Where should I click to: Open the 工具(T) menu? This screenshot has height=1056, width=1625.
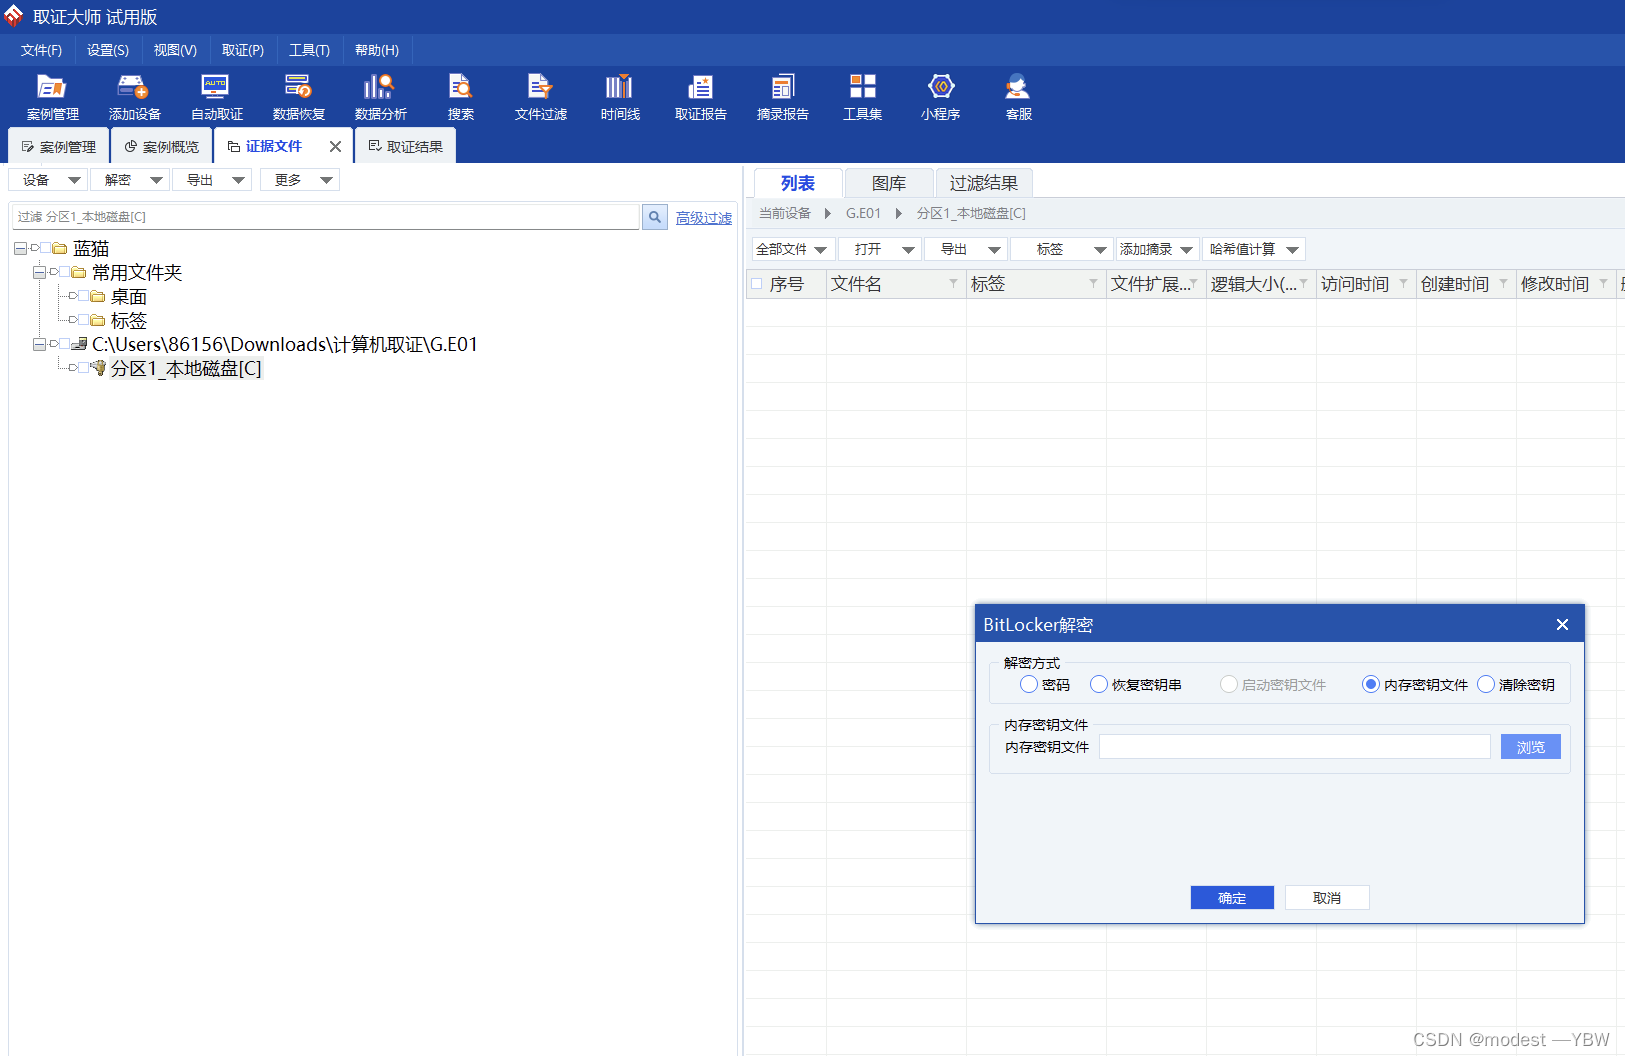click(309, 50)
